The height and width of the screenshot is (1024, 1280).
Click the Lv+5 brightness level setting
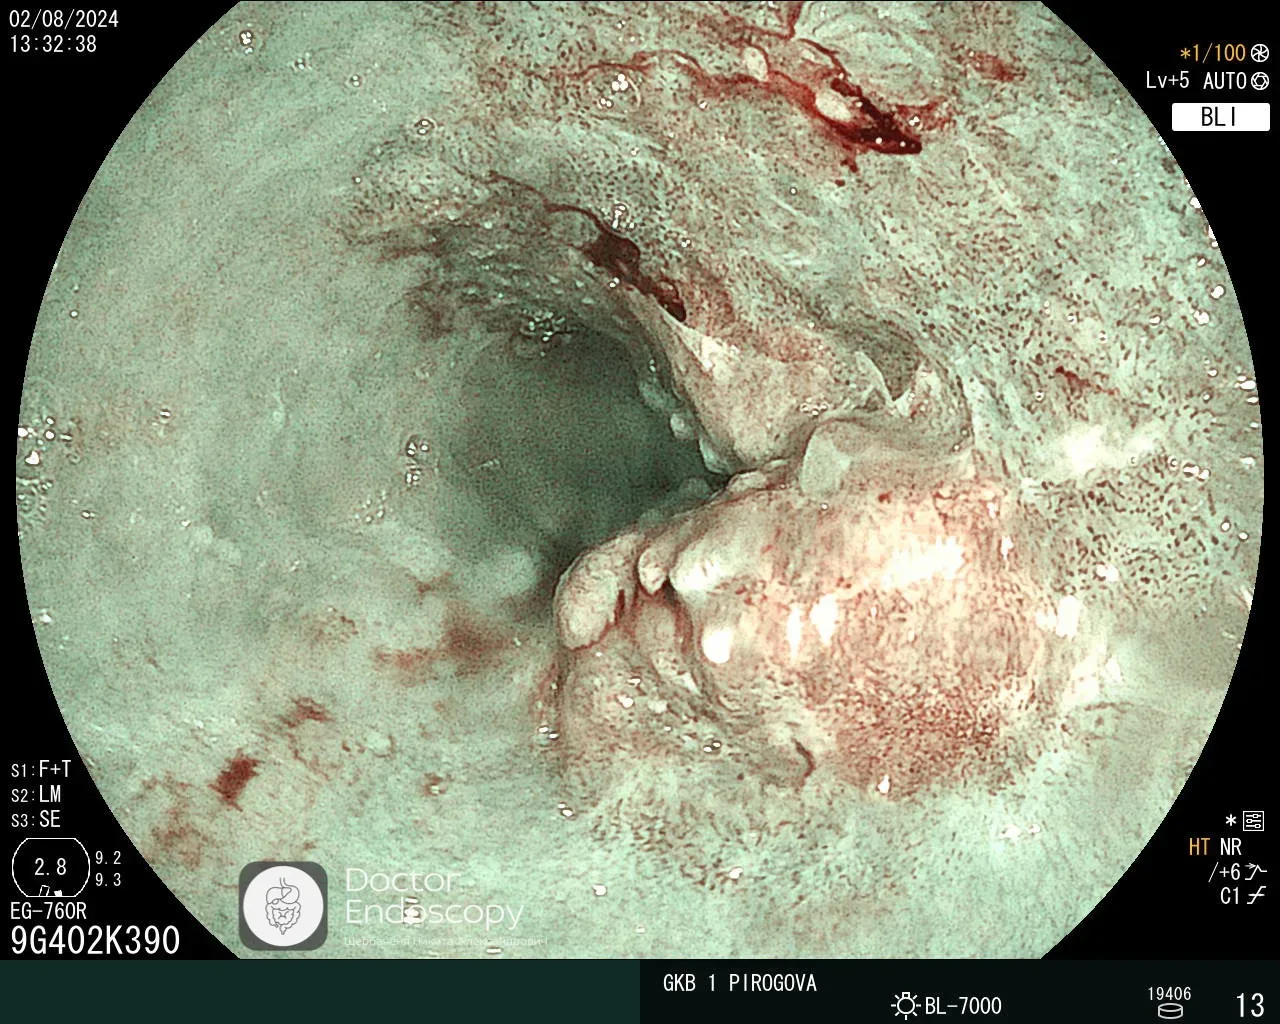coord(1168,81)
